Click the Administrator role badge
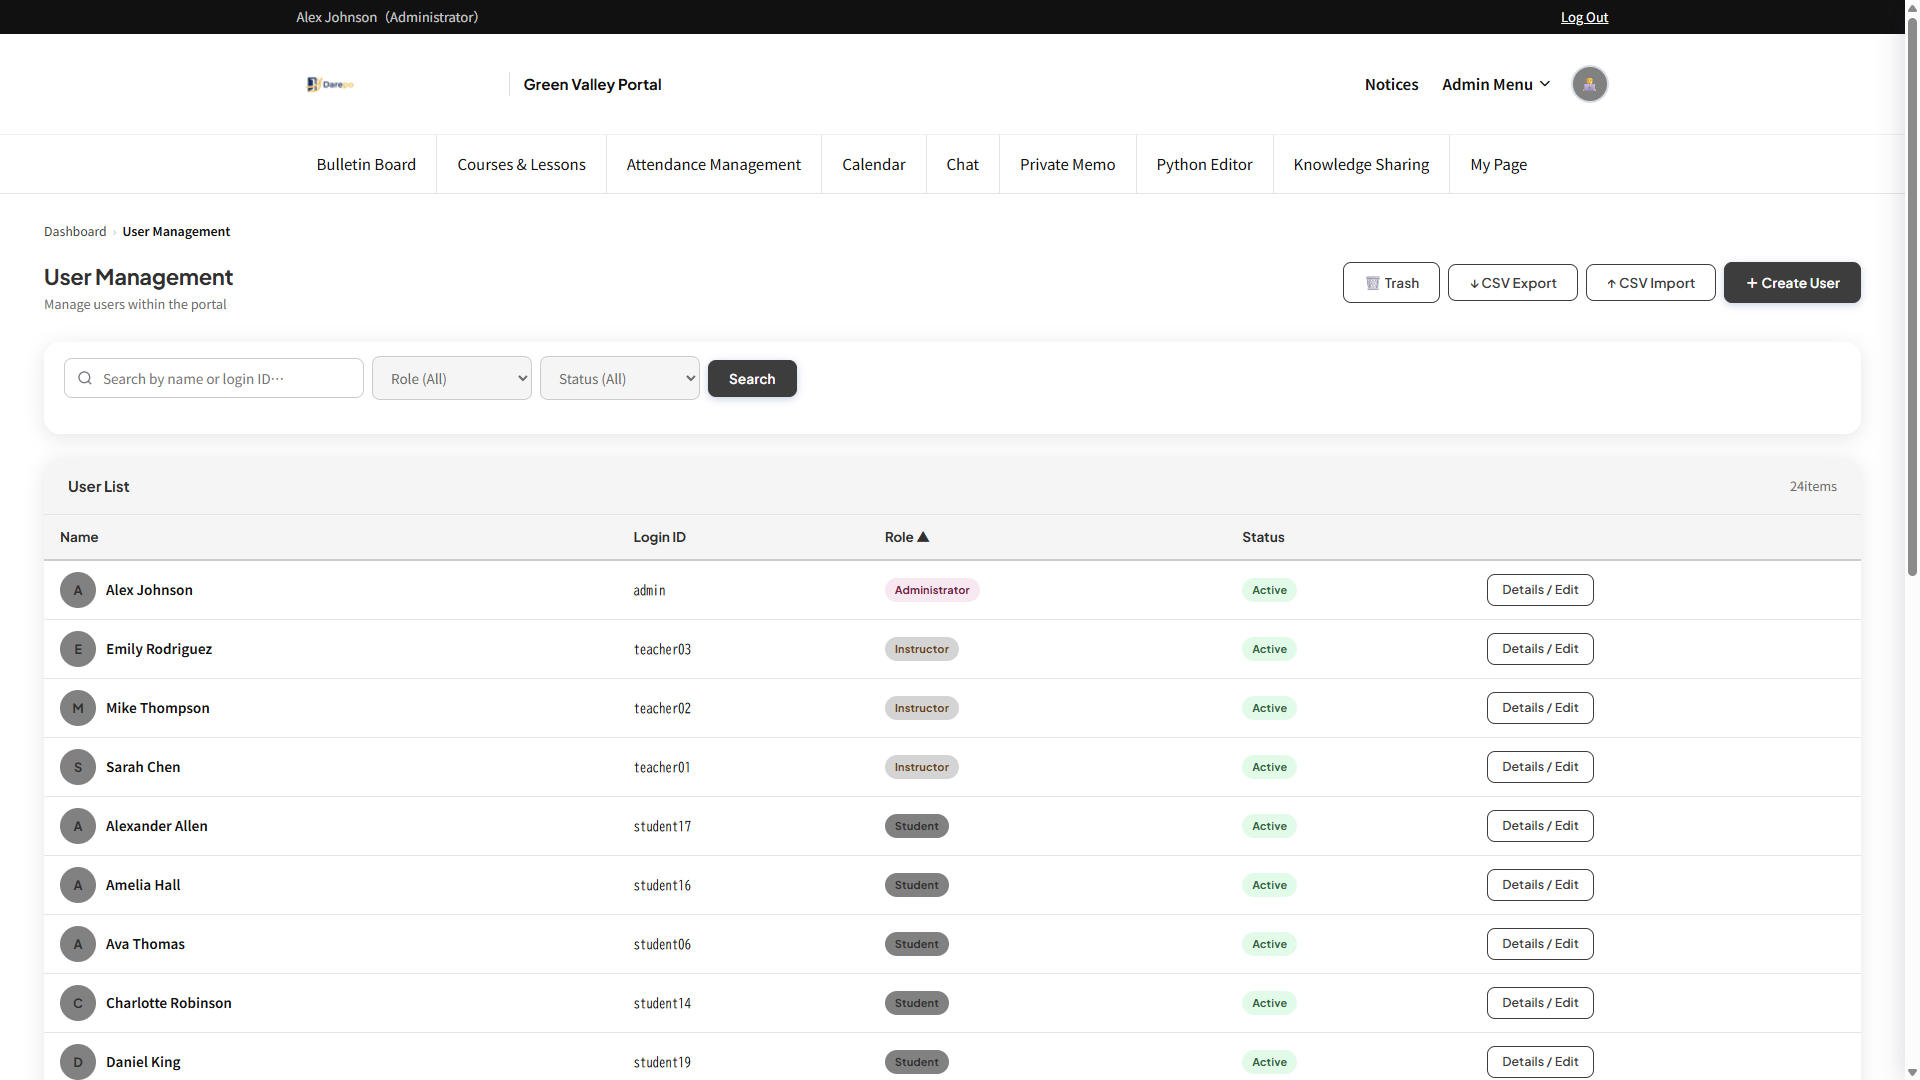Image resolution: width=1920 pixels, height=1080 pixels. tap(932, 590)
